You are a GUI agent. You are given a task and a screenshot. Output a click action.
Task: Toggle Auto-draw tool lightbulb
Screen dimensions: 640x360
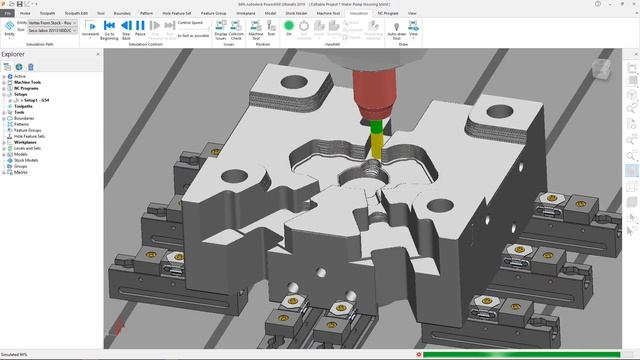click(x=396, y=31)
